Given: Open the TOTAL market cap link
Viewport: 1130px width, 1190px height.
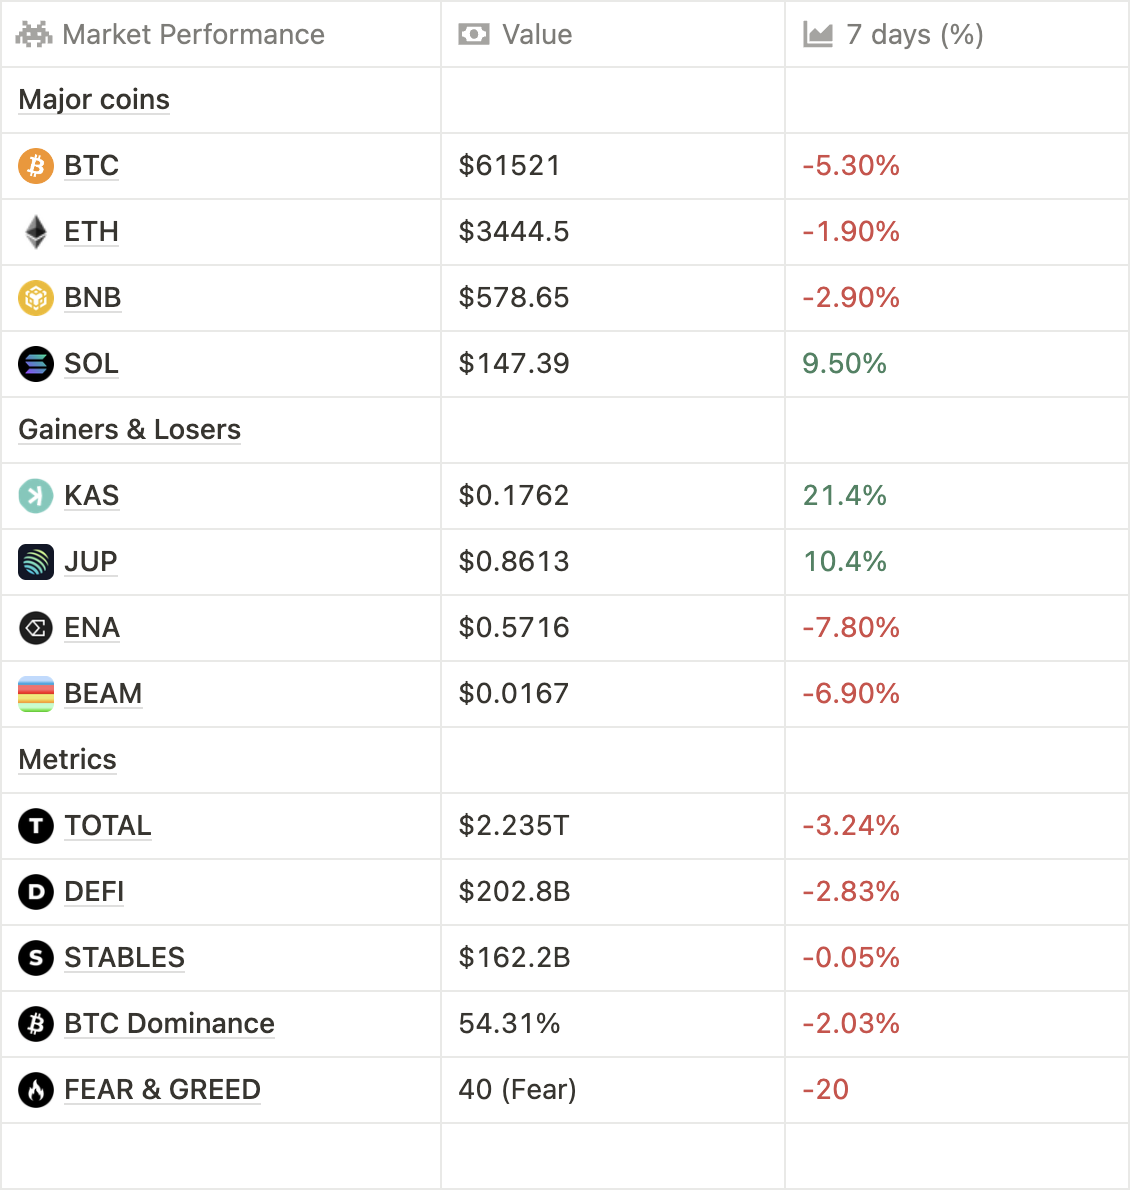Looking at the screenshot, I should pyautogui.click(x=108, y=826).
